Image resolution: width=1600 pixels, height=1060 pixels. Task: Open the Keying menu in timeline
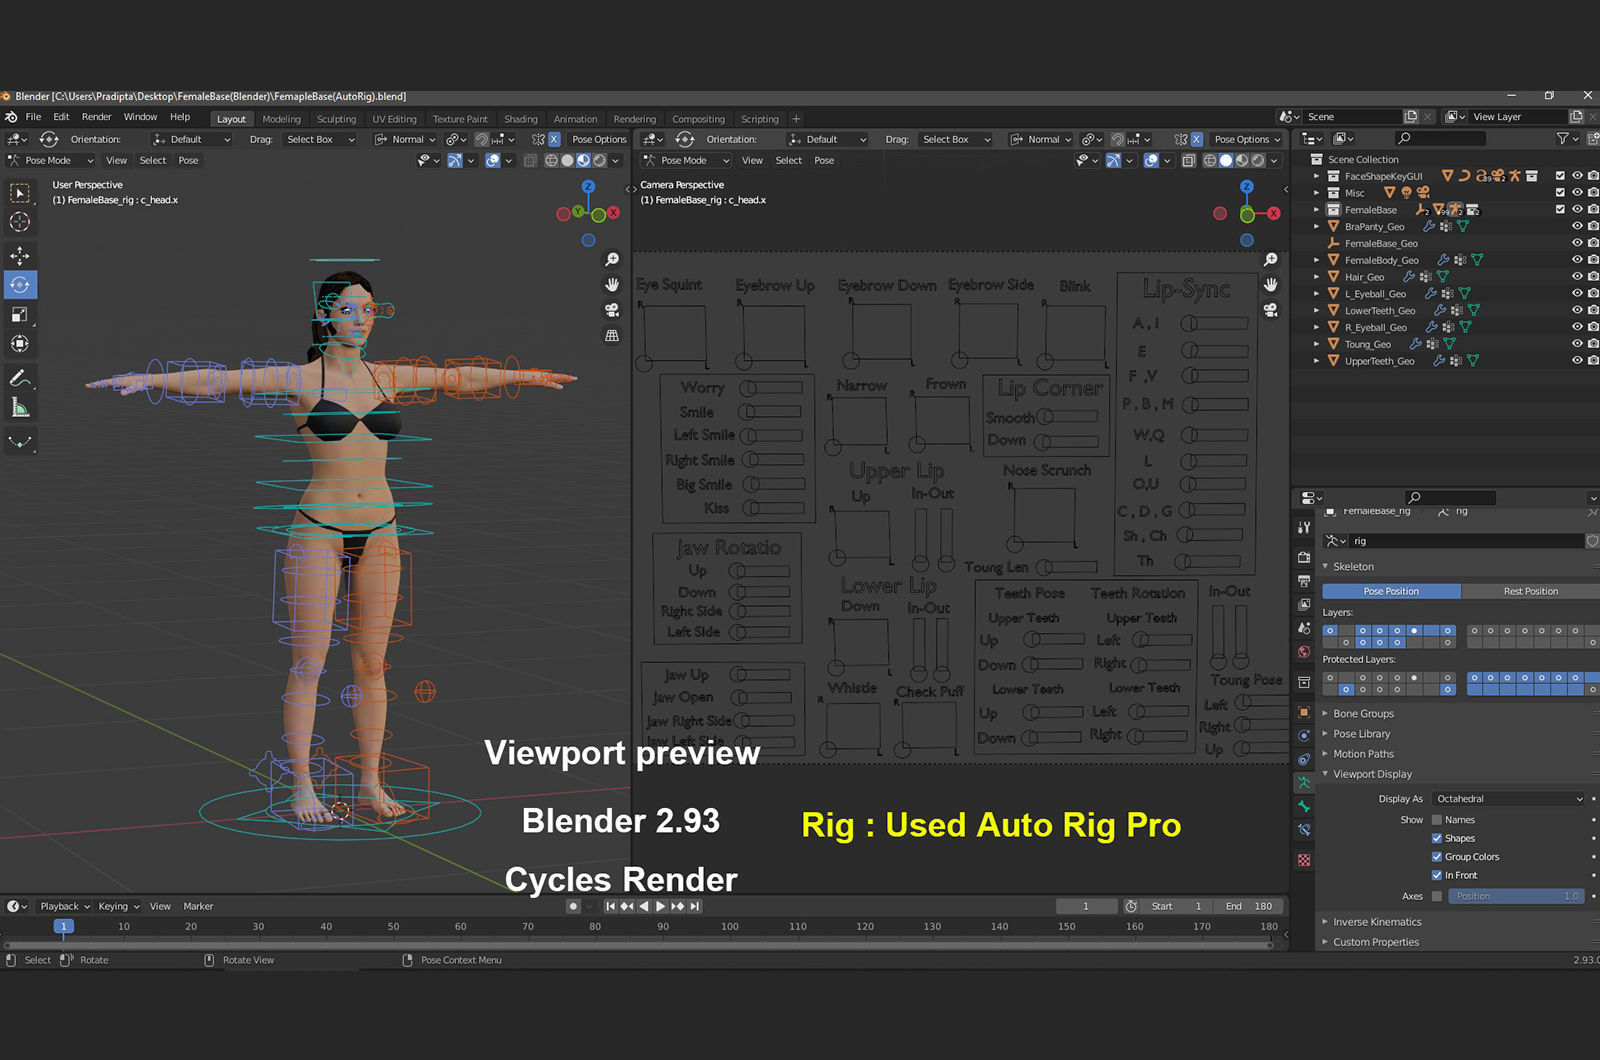click(118, 907)
